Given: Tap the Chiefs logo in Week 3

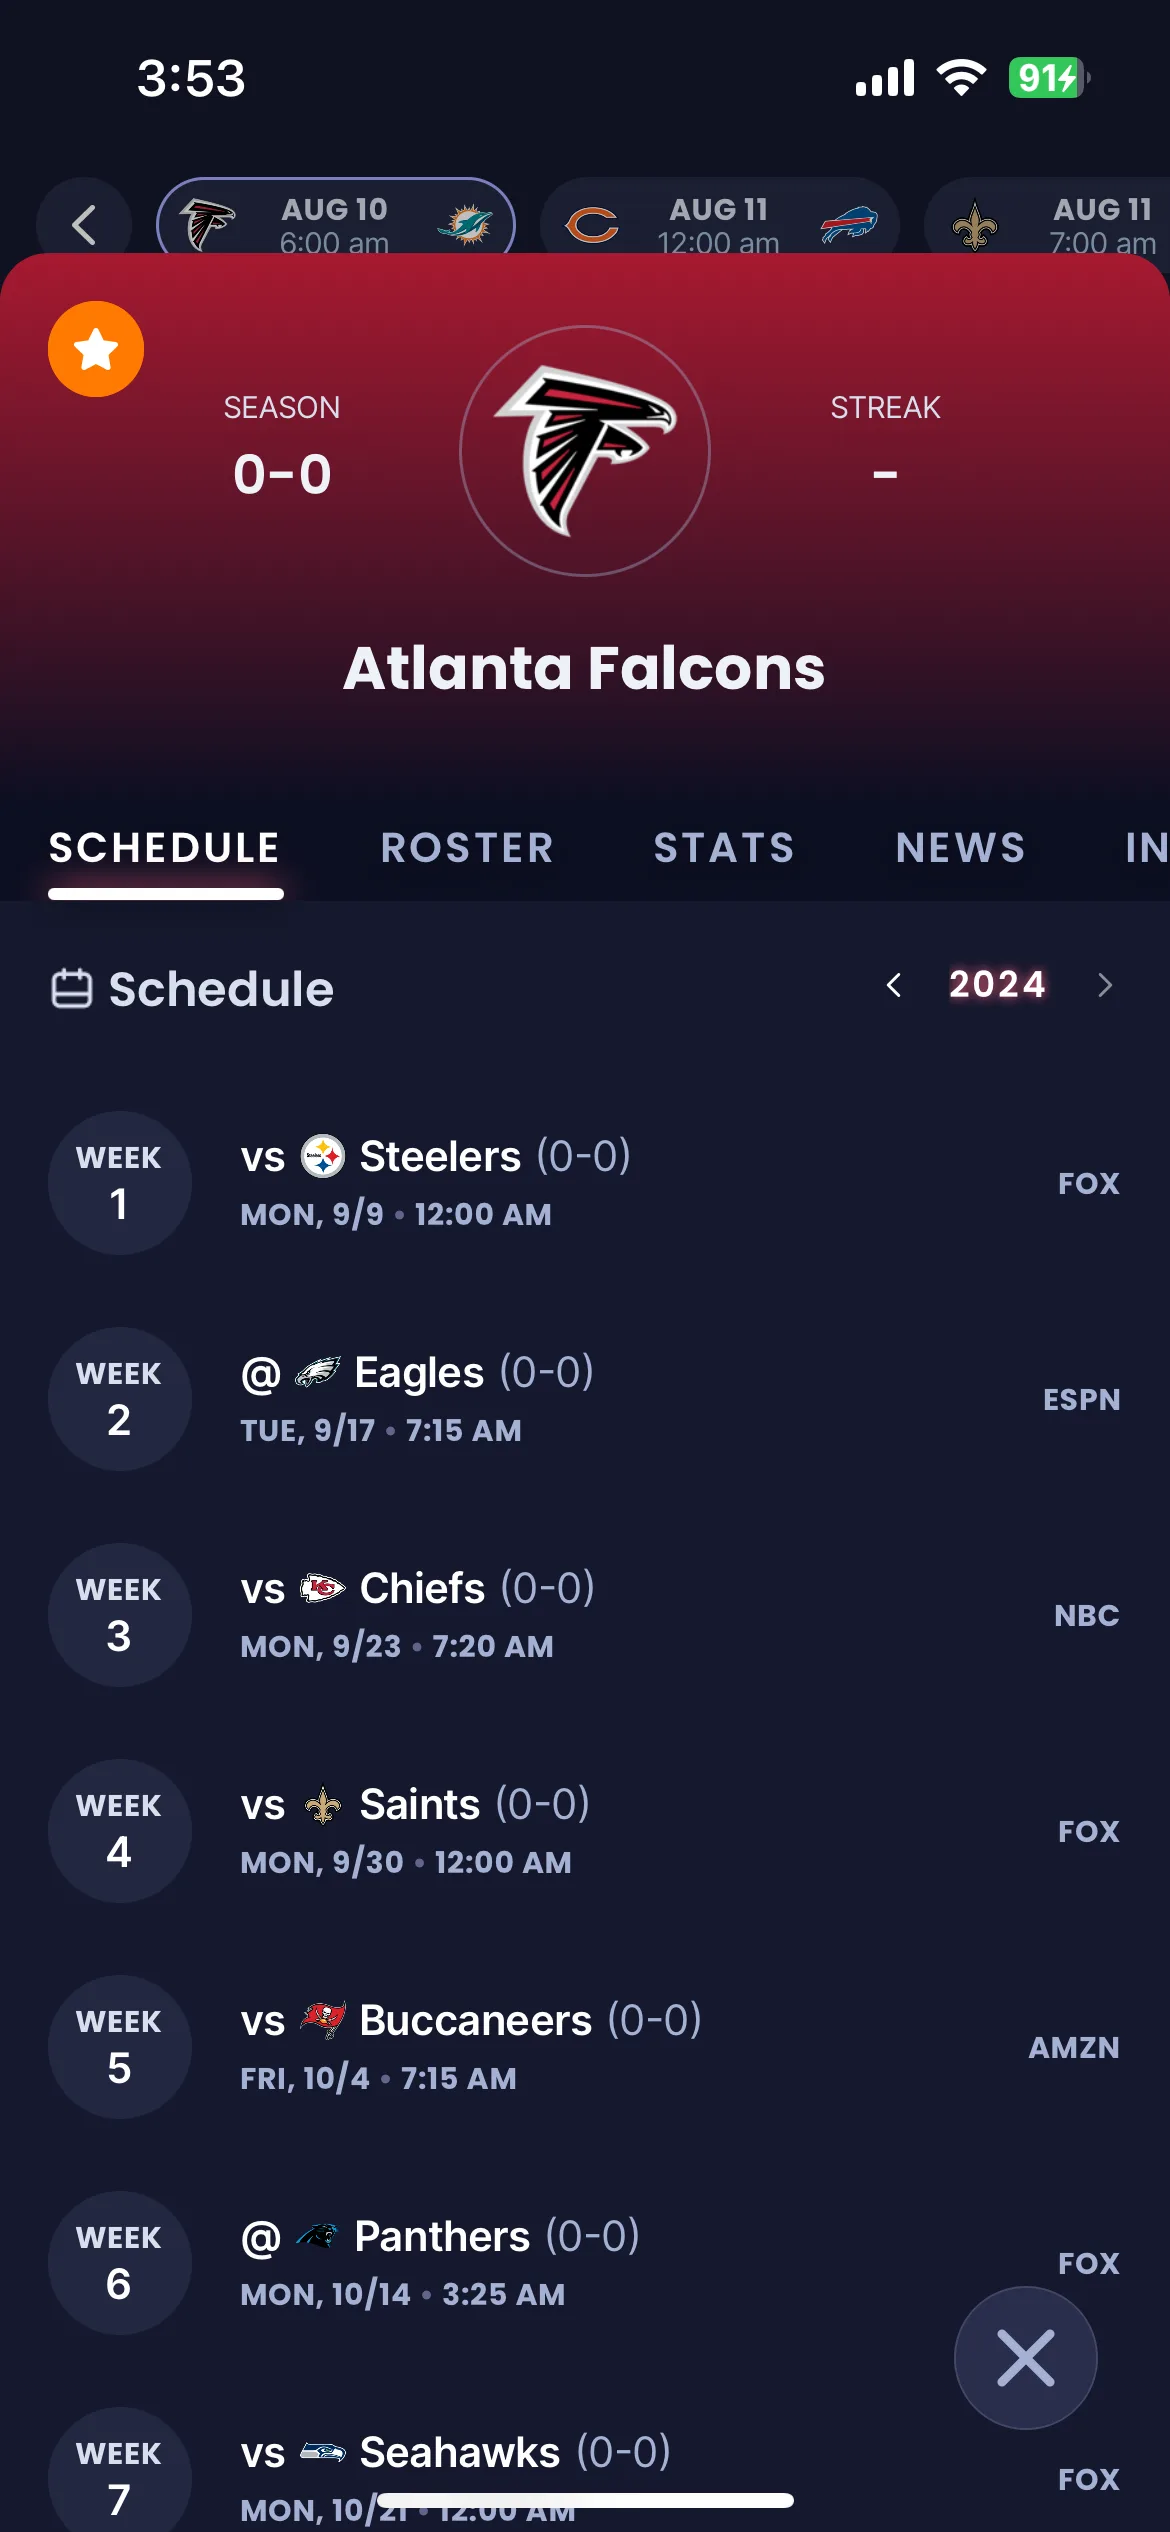Looking at the screenshot, I should (x=323, y=1588).
